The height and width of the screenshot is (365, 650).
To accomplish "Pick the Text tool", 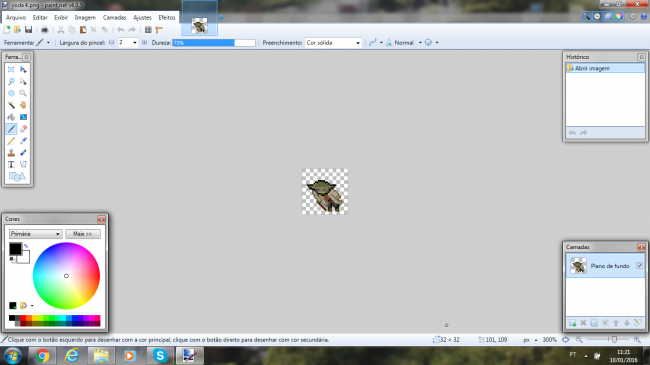I will 11,165.
